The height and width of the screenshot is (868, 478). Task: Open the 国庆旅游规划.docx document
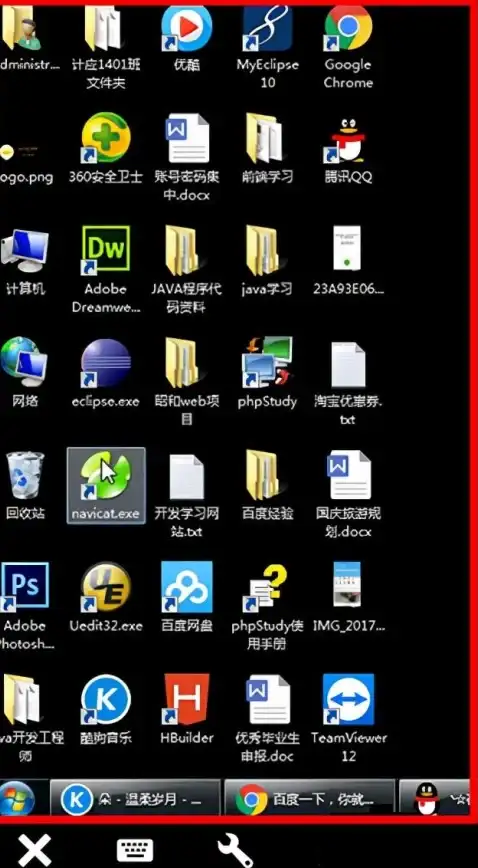tap(348, 476)
